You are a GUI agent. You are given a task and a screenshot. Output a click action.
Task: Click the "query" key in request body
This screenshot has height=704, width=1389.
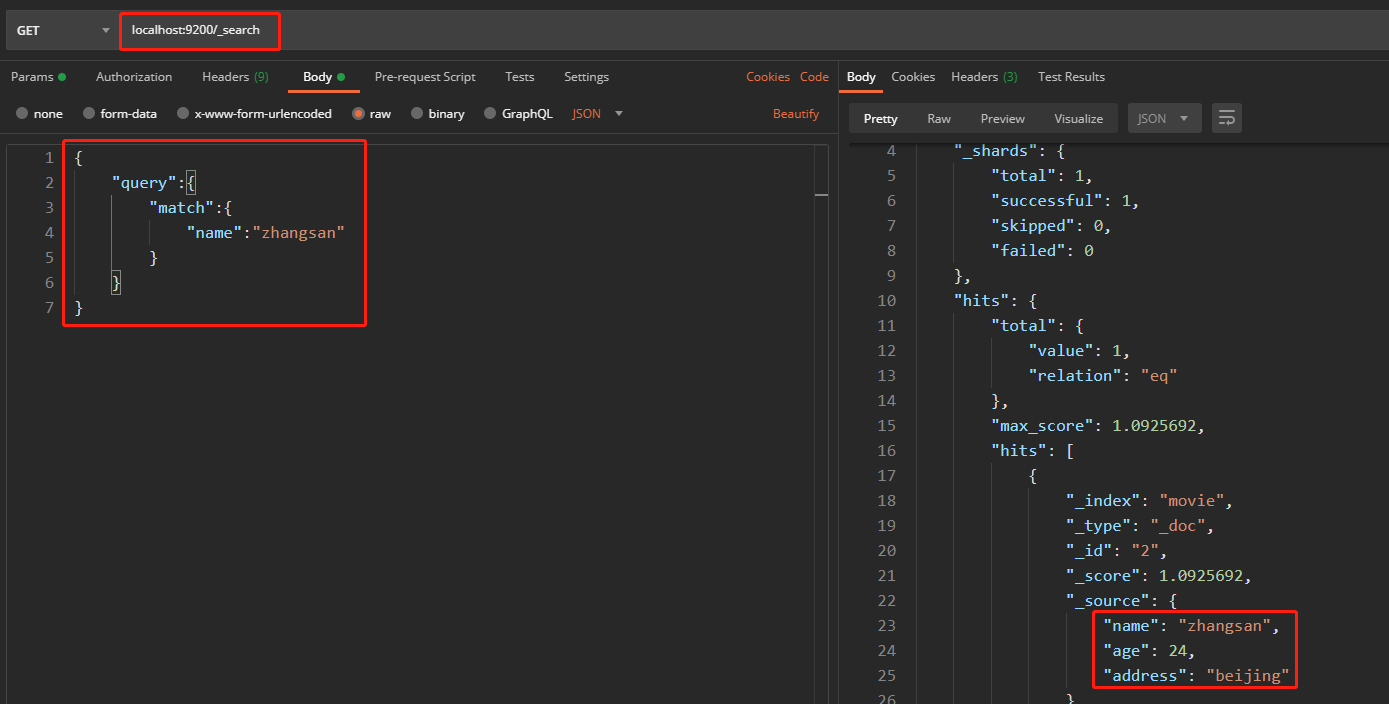point(144,183)
